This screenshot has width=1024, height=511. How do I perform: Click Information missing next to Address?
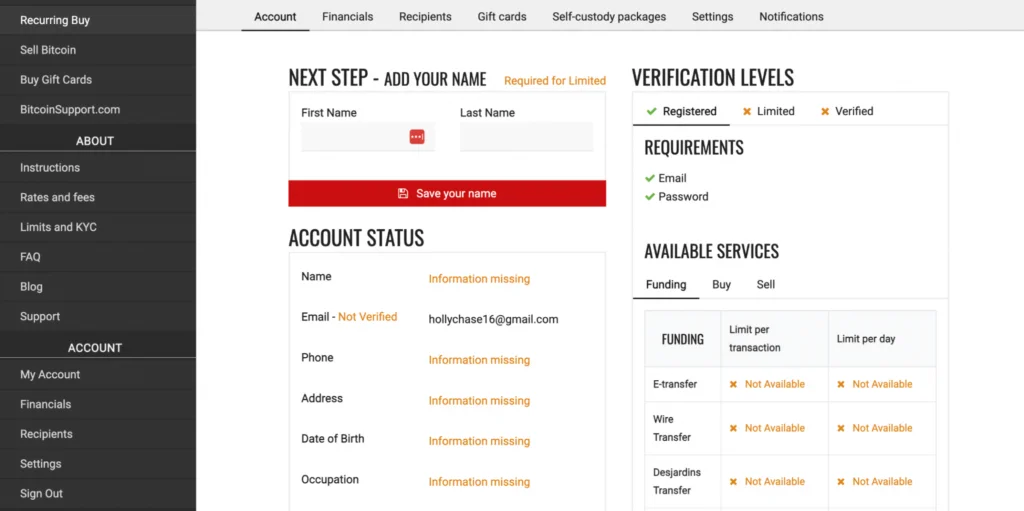479,401
